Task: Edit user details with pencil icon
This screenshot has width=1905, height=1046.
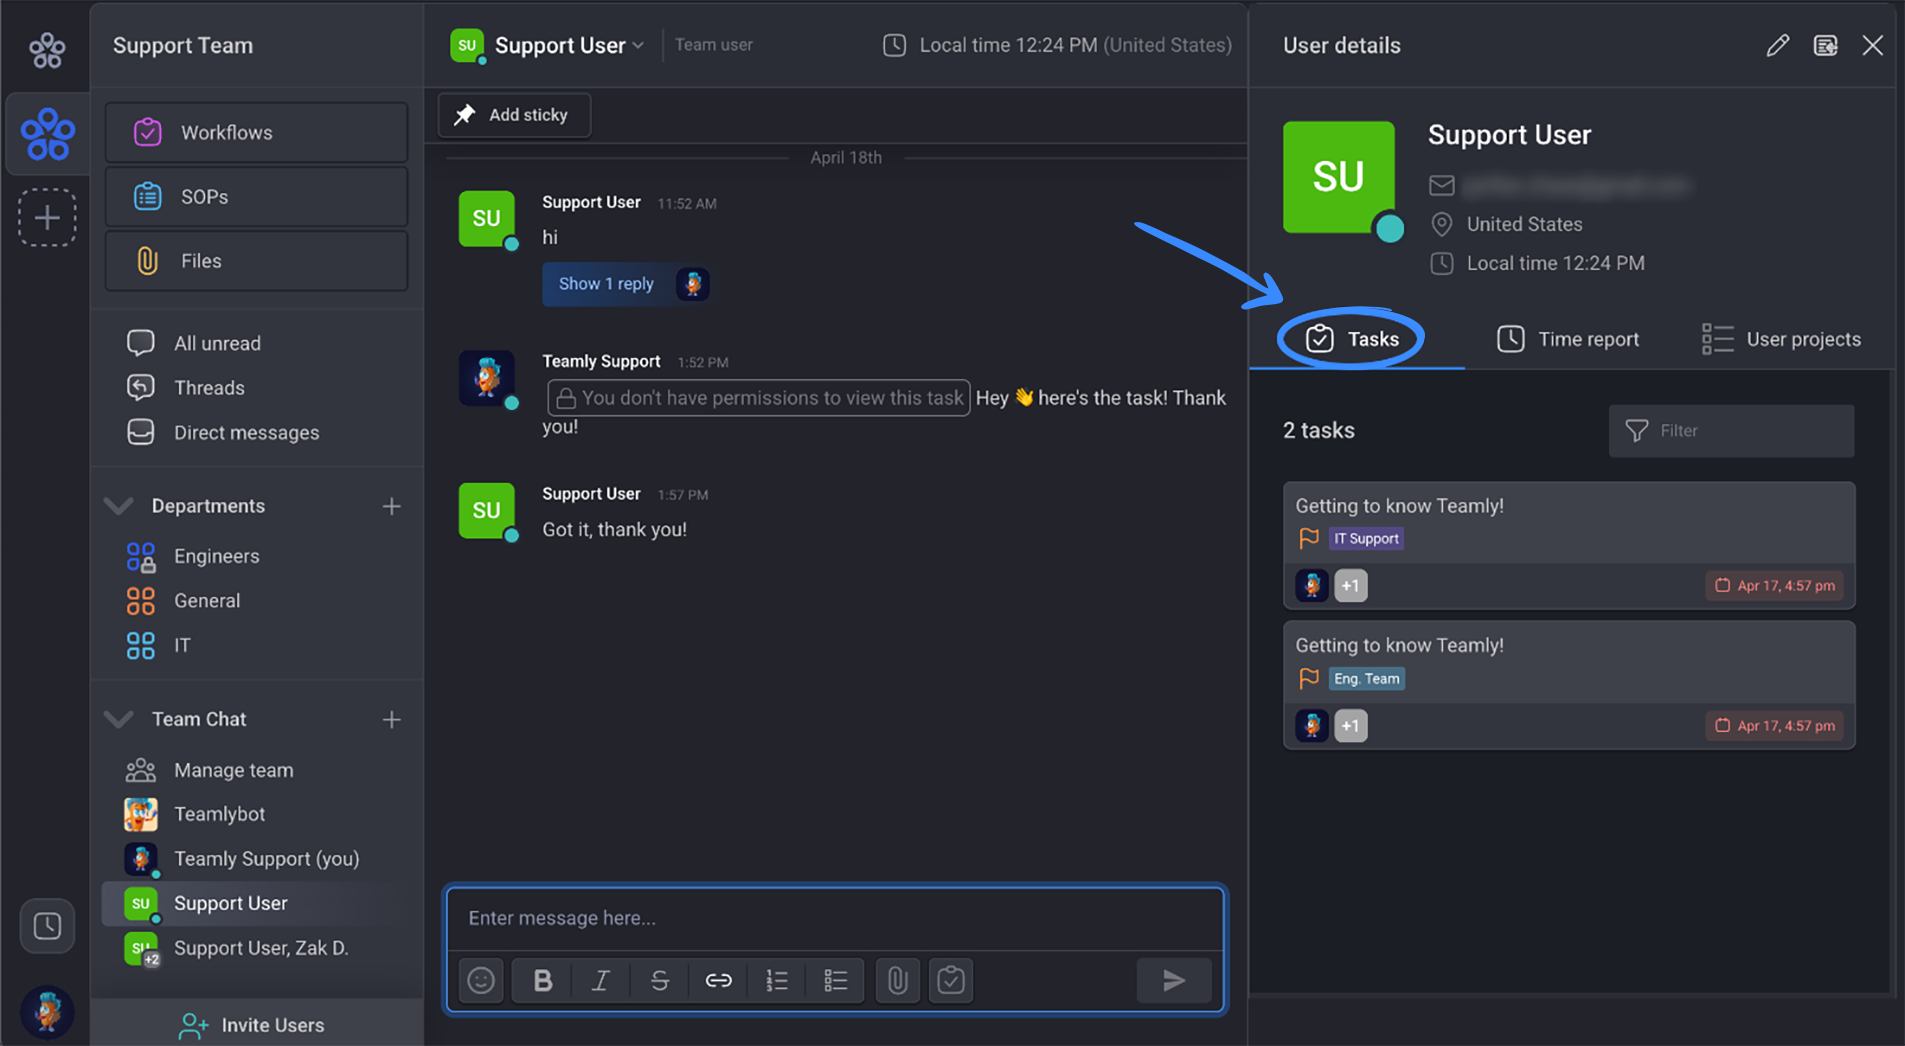Action: 1777,45
